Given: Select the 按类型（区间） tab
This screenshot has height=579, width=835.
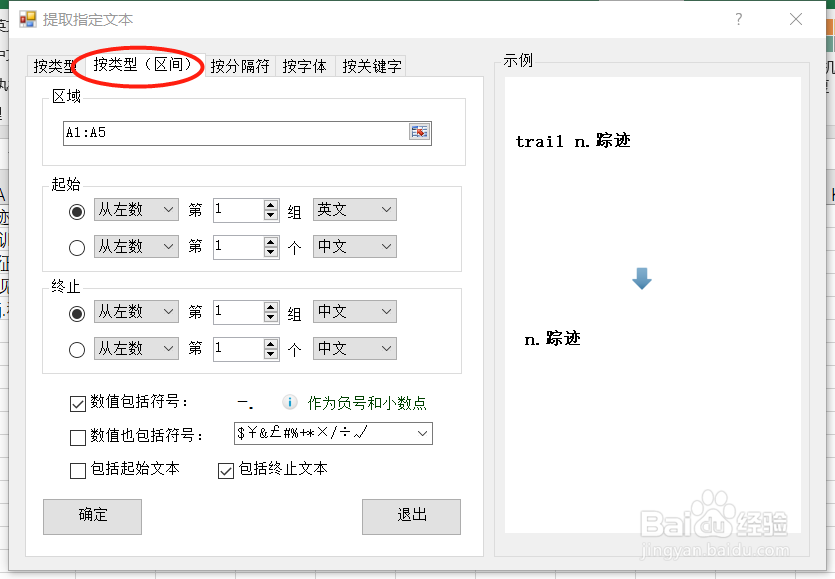Looking at the screenshot, I should click(x=142, y=64).
